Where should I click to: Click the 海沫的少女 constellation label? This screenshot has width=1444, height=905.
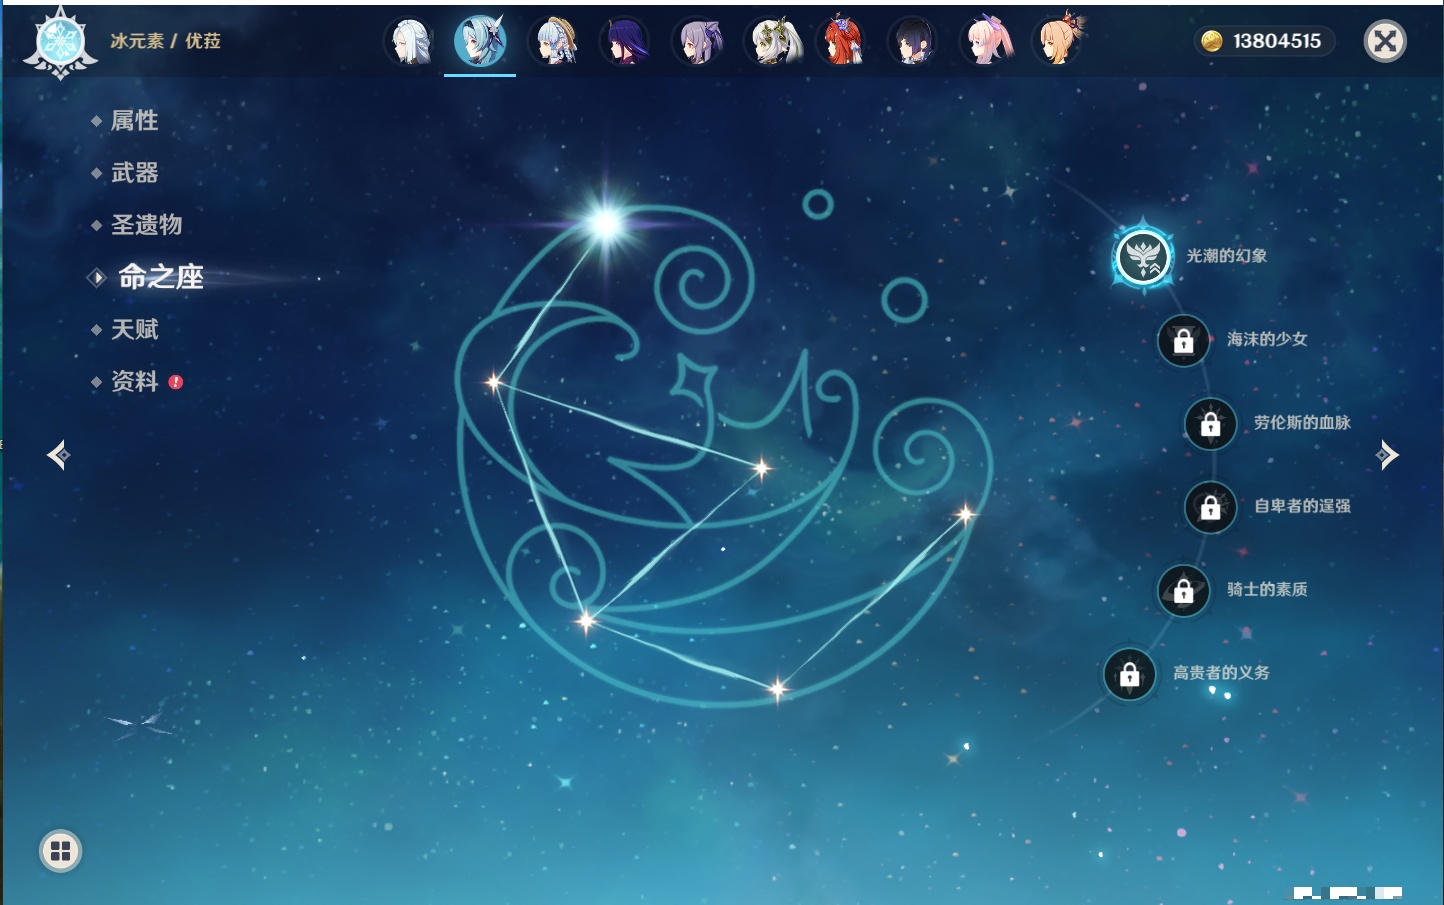(1268, 339)
